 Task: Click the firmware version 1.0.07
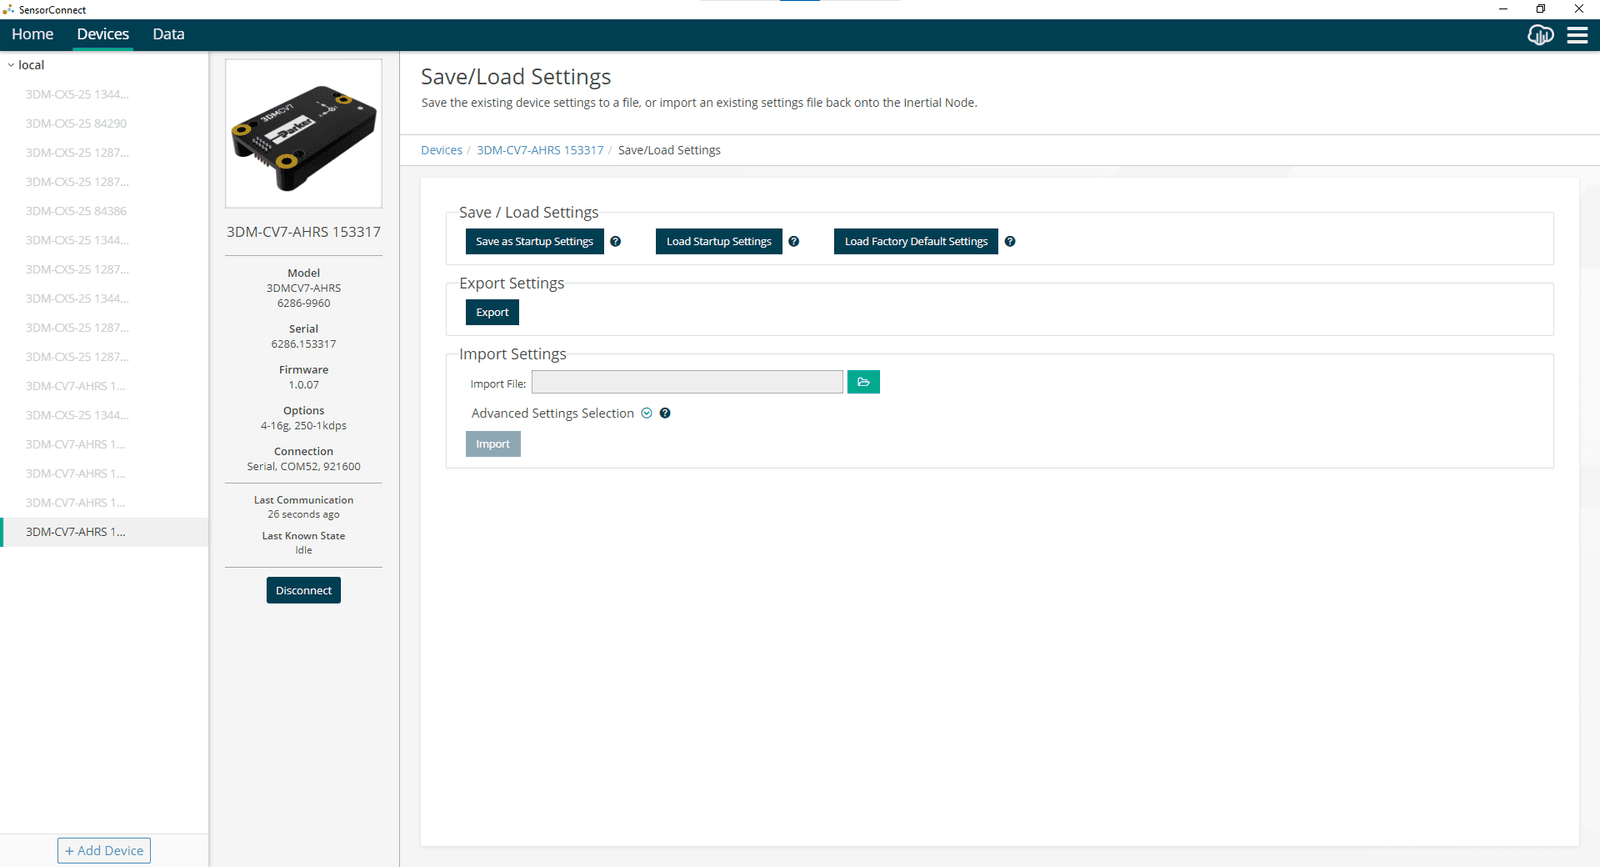click(x=304, y=385)
